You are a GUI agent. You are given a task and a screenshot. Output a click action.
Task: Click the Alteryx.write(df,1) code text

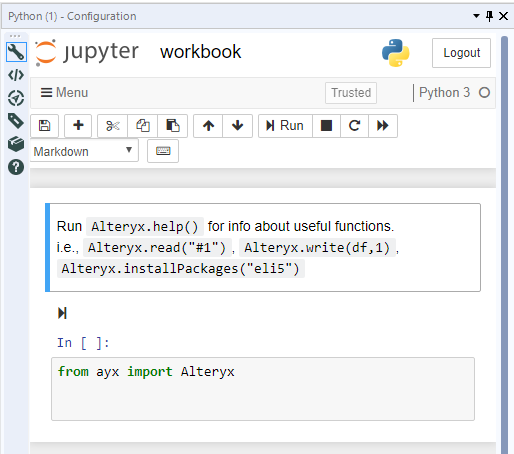point(317,248)
